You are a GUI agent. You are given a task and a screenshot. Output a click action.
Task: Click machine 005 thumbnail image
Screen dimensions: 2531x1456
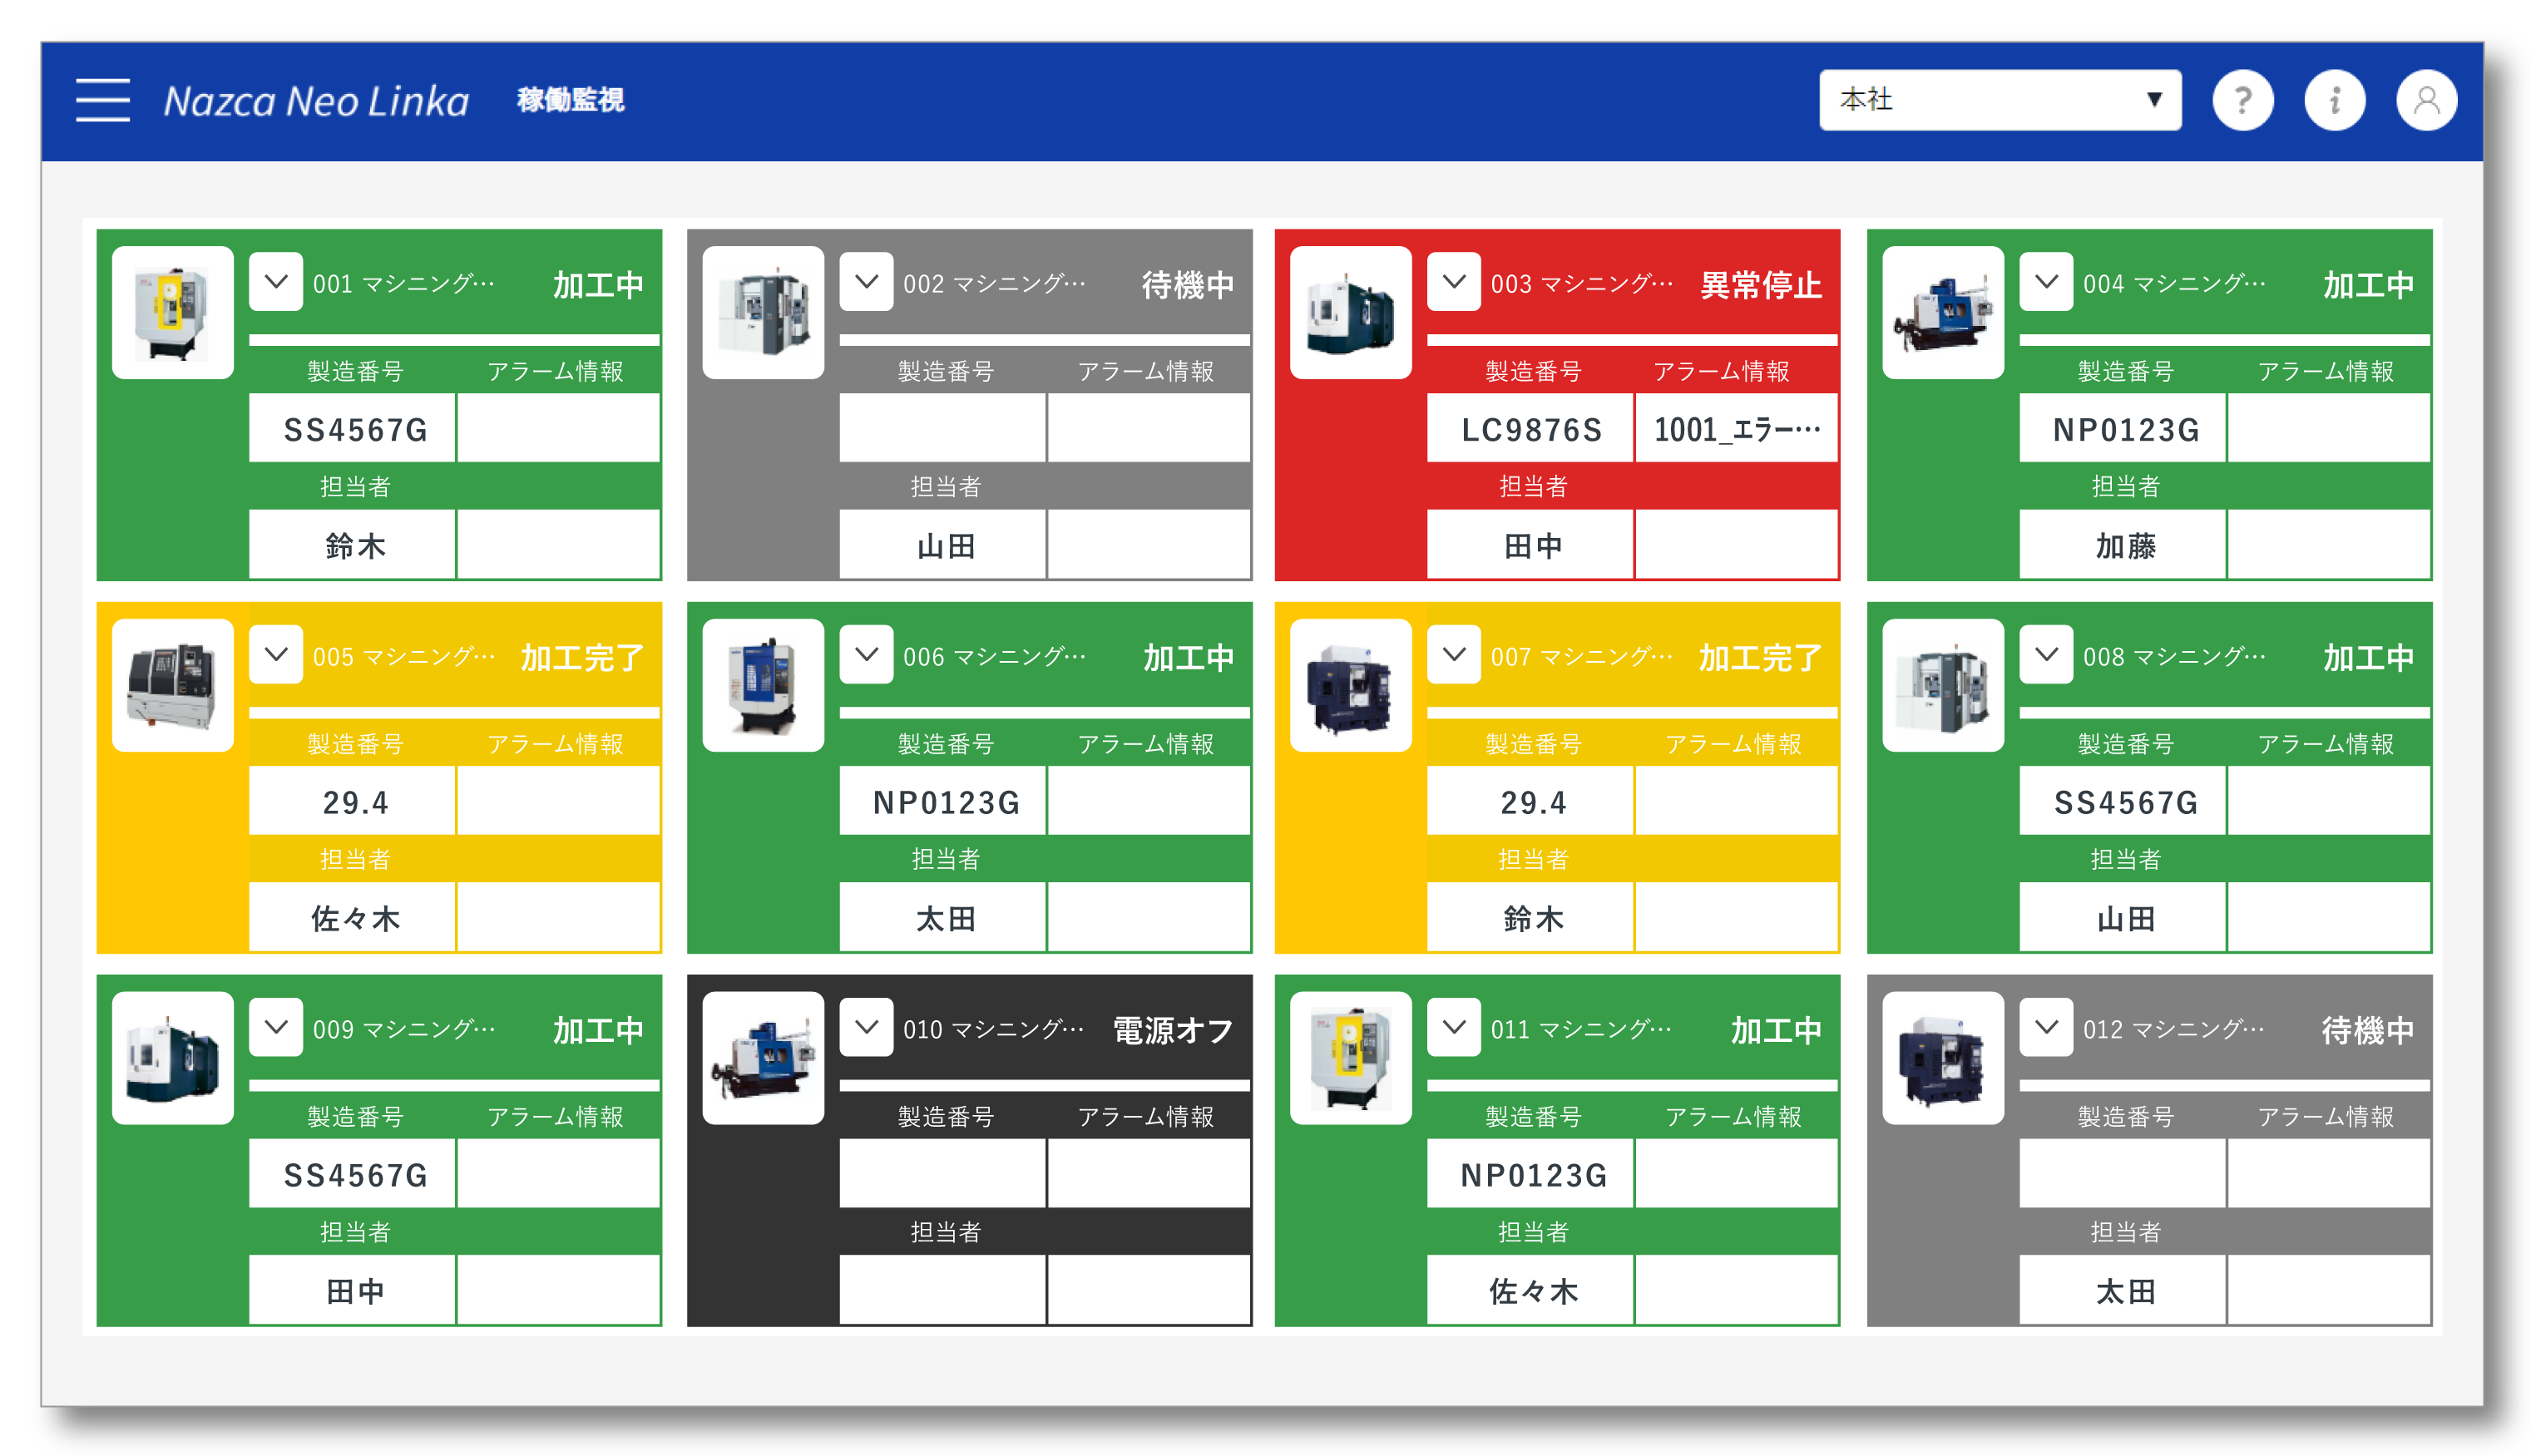(x=173, y=685)
